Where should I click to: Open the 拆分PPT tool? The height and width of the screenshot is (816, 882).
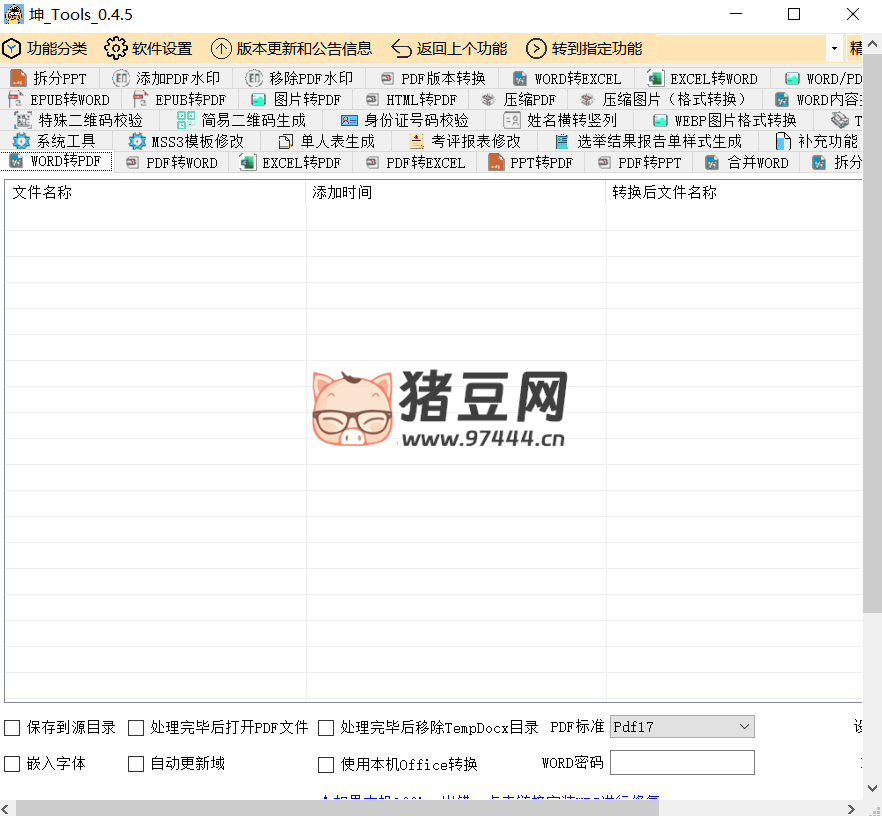coord(50,77)
